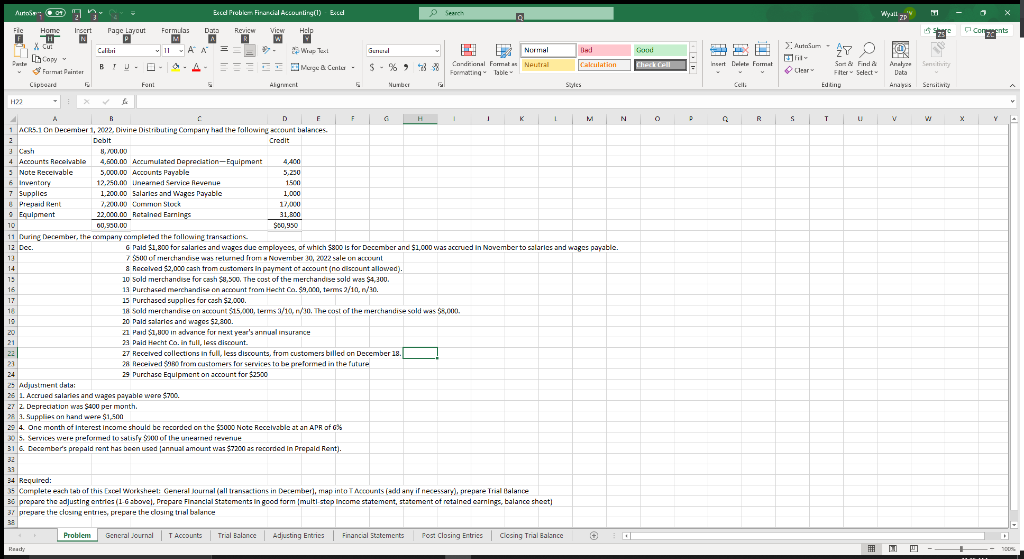The height and width of the screenshot is (559, 1024).
Task: Increase the indent
Action: tap(278, 67)
